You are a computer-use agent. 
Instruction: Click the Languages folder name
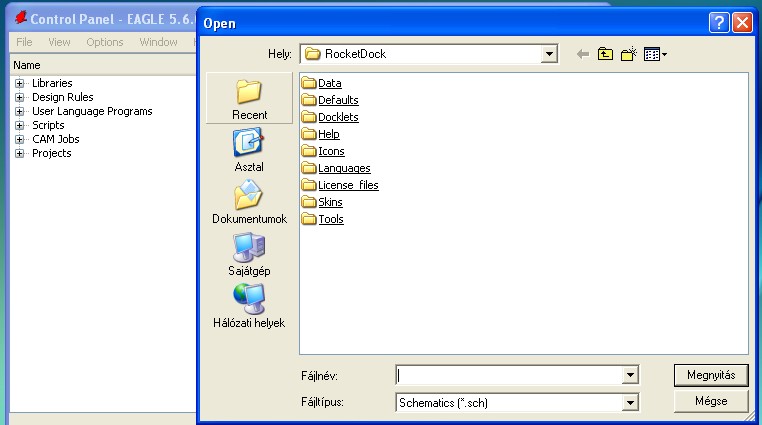(x=344, y=168)
